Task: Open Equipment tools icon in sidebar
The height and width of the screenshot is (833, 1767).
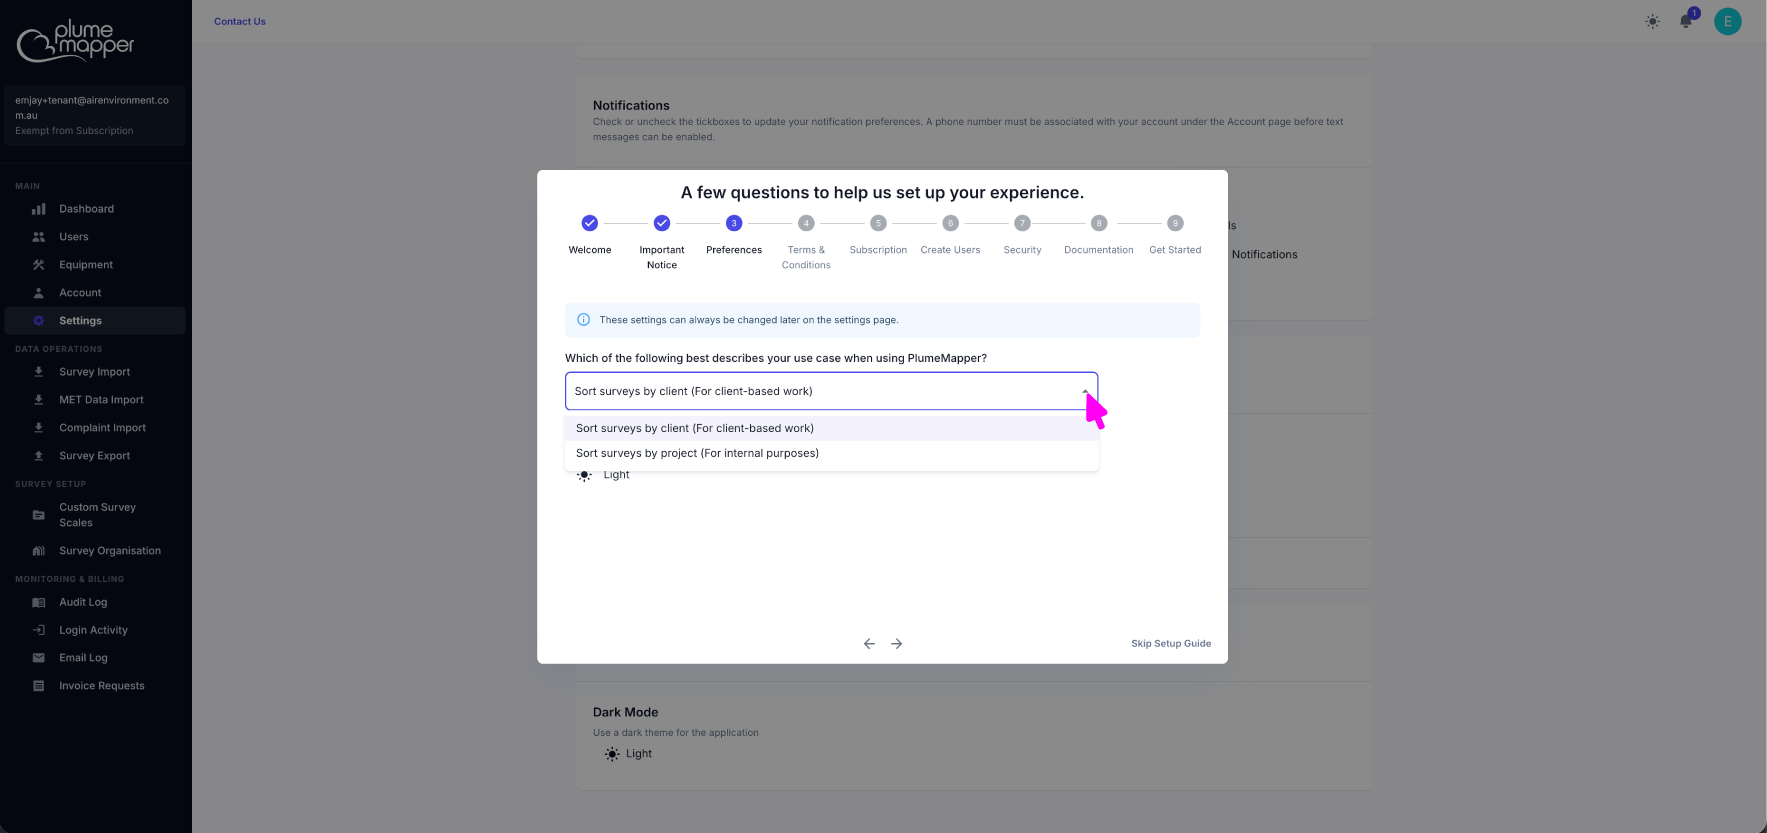Action: tap(39, 265)
